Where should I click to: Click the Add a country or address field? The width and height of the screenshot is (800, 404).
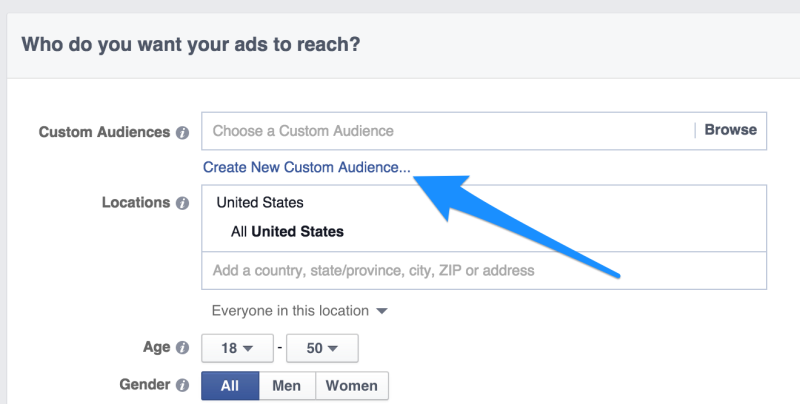point(484,270)
